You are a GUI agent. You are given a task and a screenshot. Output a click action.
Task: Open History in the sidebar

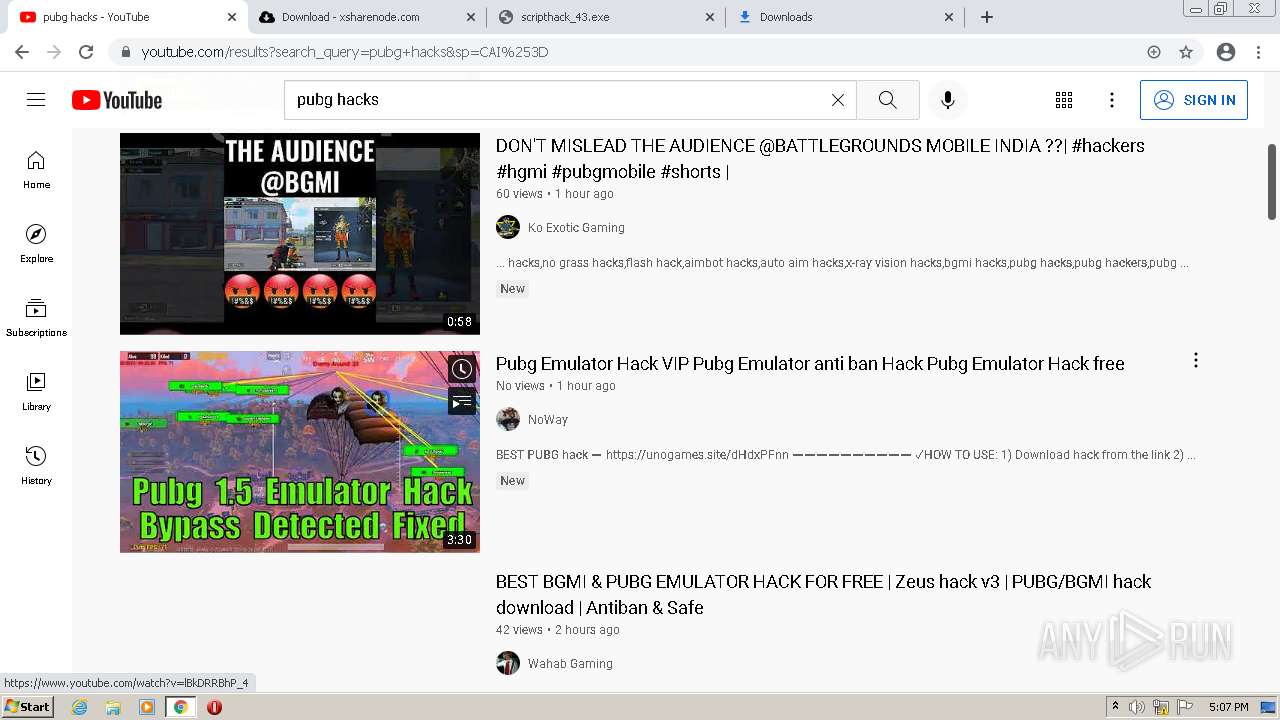[x=36, y=466]
